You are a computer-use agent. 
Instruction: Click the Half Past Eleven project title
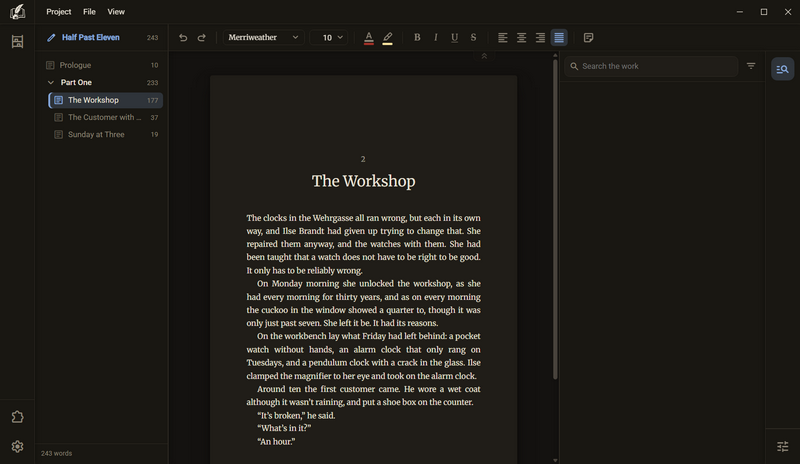pyautogui.click(x=91, y=37)
